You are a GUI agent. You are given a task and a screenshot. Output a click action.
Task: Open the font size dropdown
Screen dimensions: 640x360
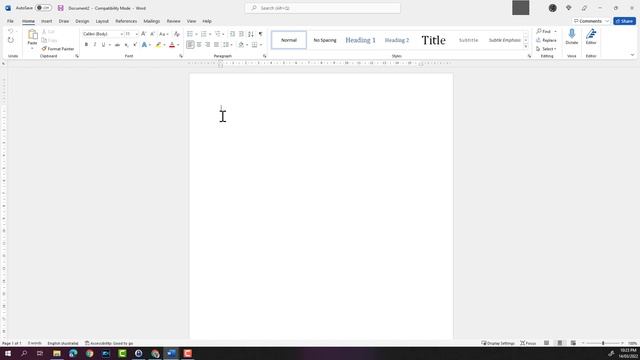(x=136, y=34)
